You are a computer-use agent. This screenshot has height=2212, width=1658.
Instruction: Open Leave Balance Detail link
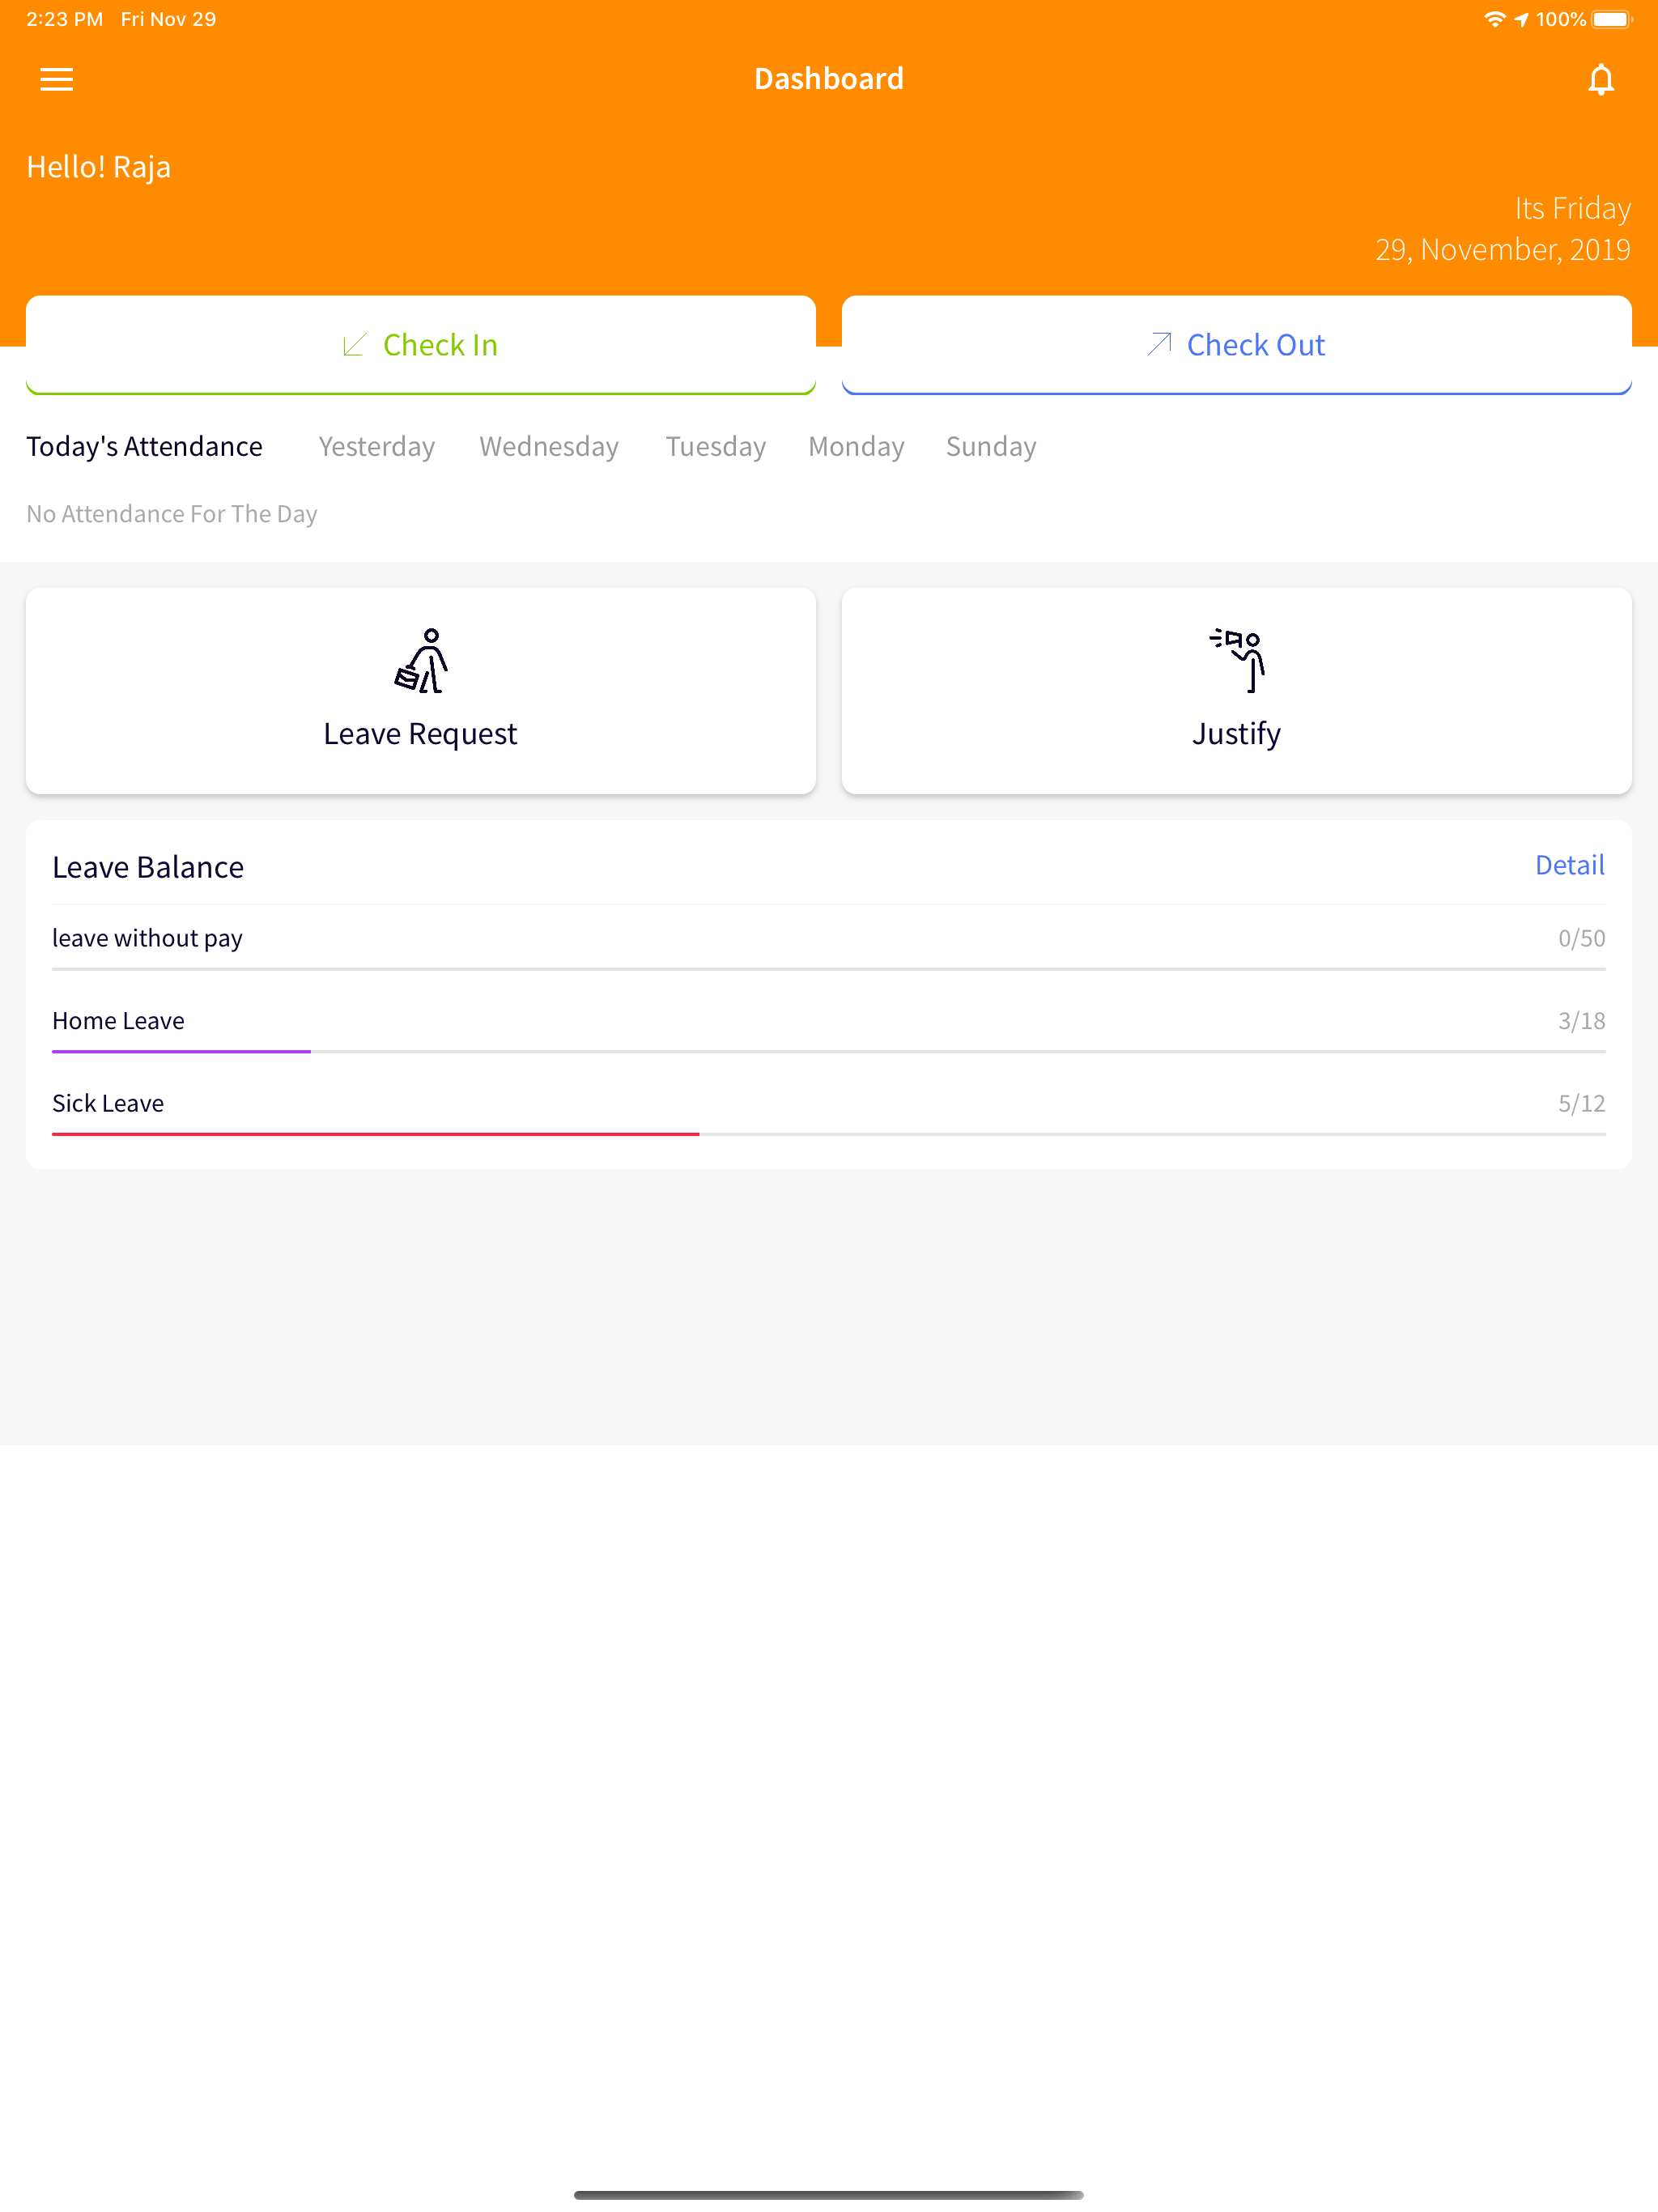pyautogui.click(x=1569, y=865)
